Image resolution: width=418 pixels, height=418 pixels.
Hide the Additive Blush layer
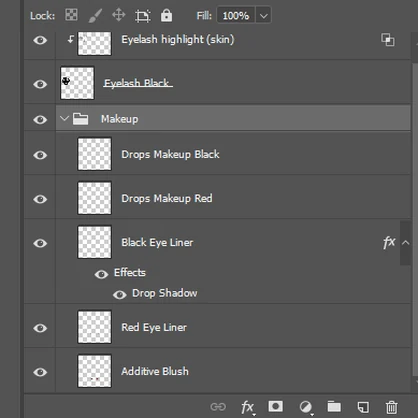40,372
